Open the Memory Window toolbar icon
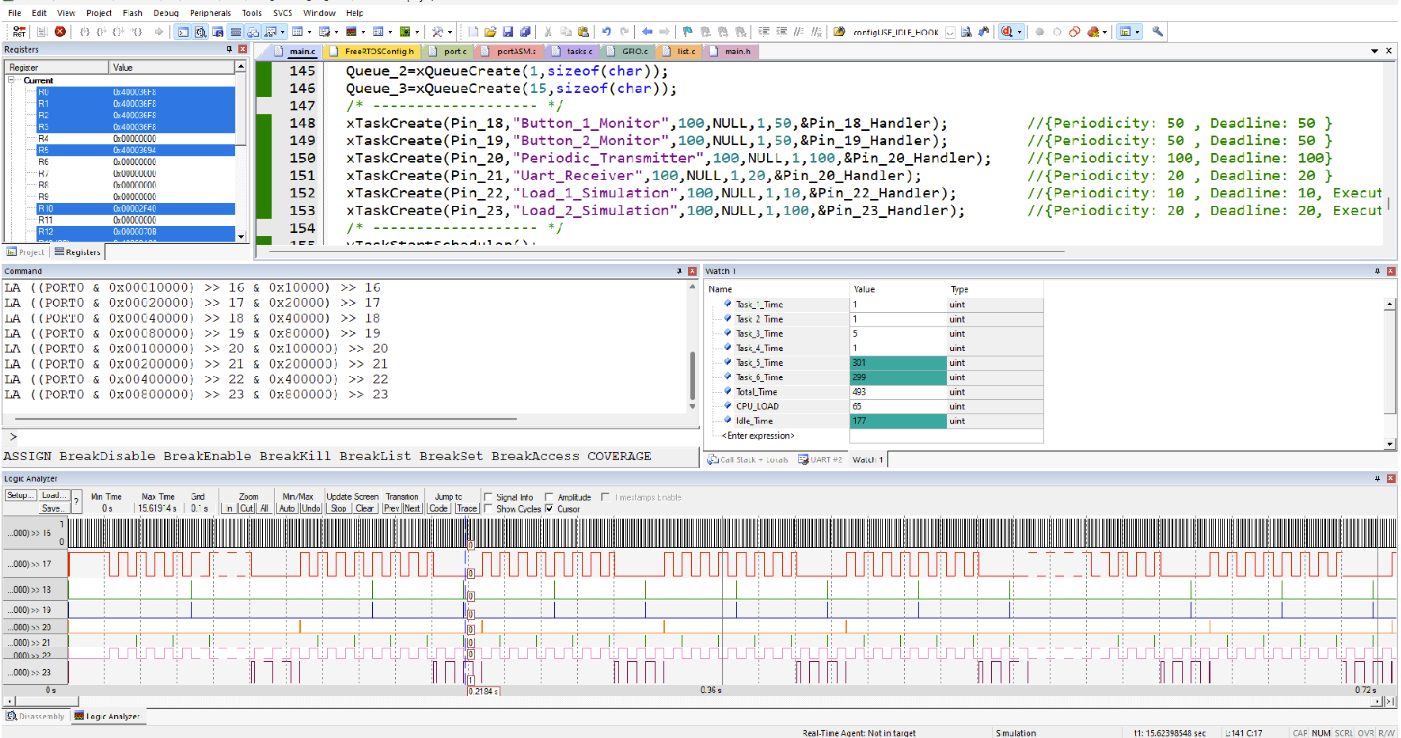The width and height of the screenshot is (1401, 738). [299, 31]
